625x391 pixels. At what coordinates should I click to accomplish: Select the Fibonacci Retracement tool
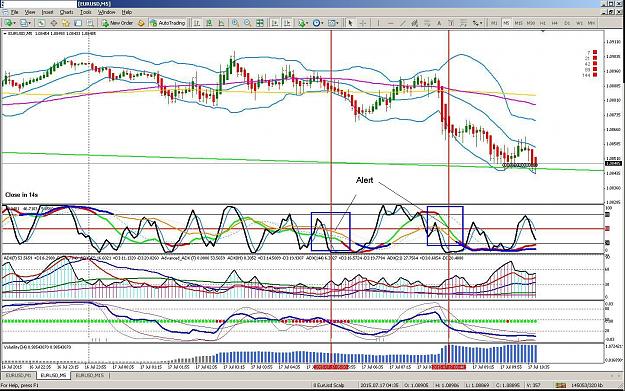(x=427, y=23)
